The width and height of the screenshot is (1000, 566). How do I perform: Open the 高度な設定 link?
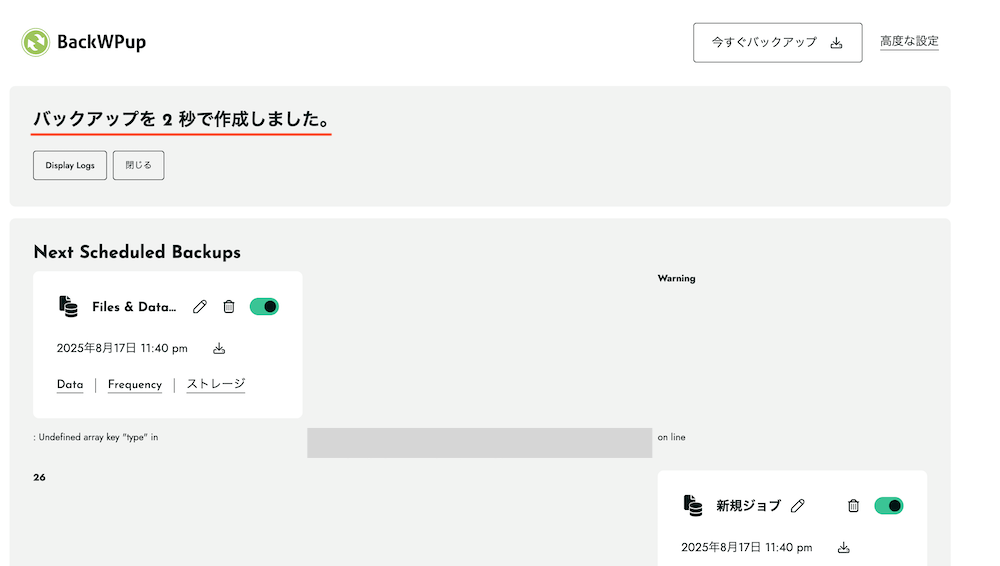pyautogui.click(x=909, y=41)
